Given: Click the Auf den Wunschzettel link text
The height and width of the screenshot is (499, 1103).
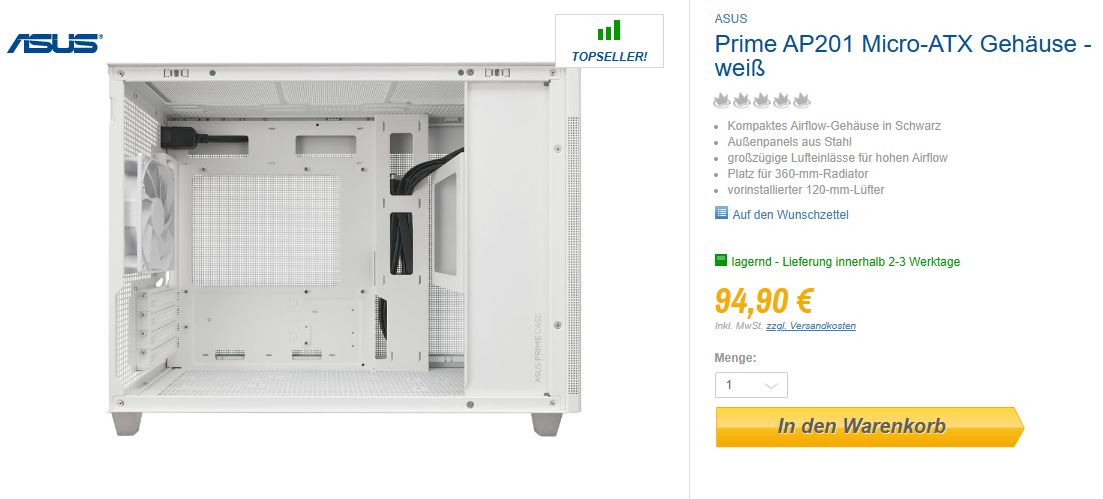Looking at the screenshot, I should [791, 215].
